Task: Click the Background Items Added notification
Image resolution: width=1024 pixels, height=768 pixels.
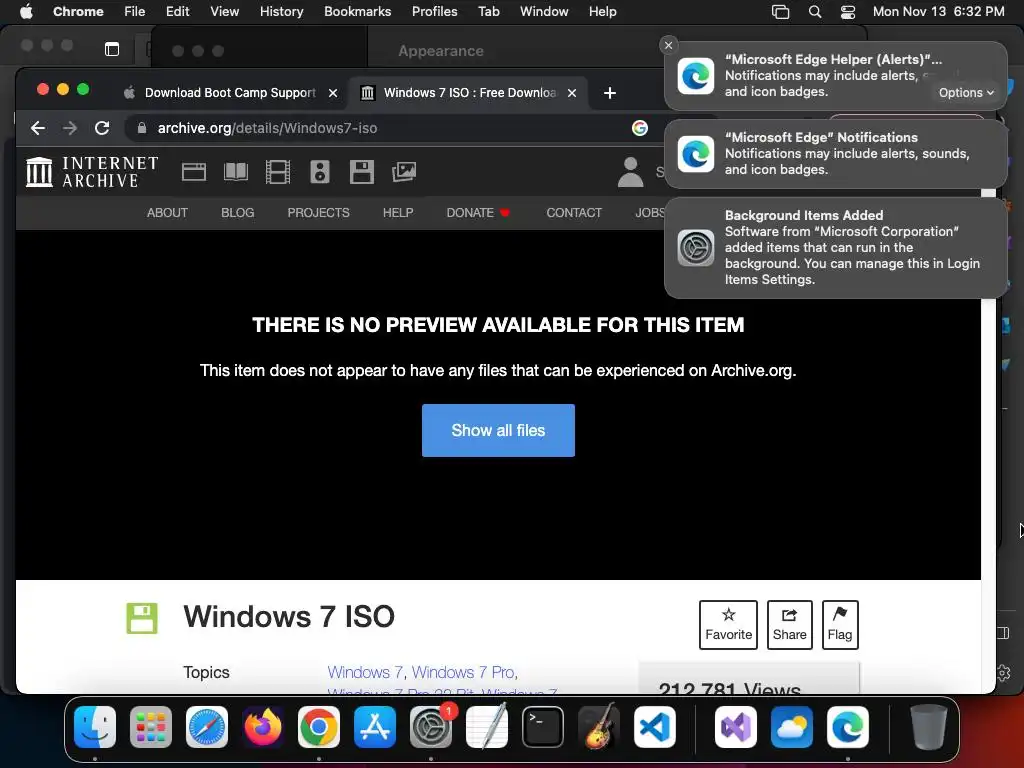Action: click(835, 248)
